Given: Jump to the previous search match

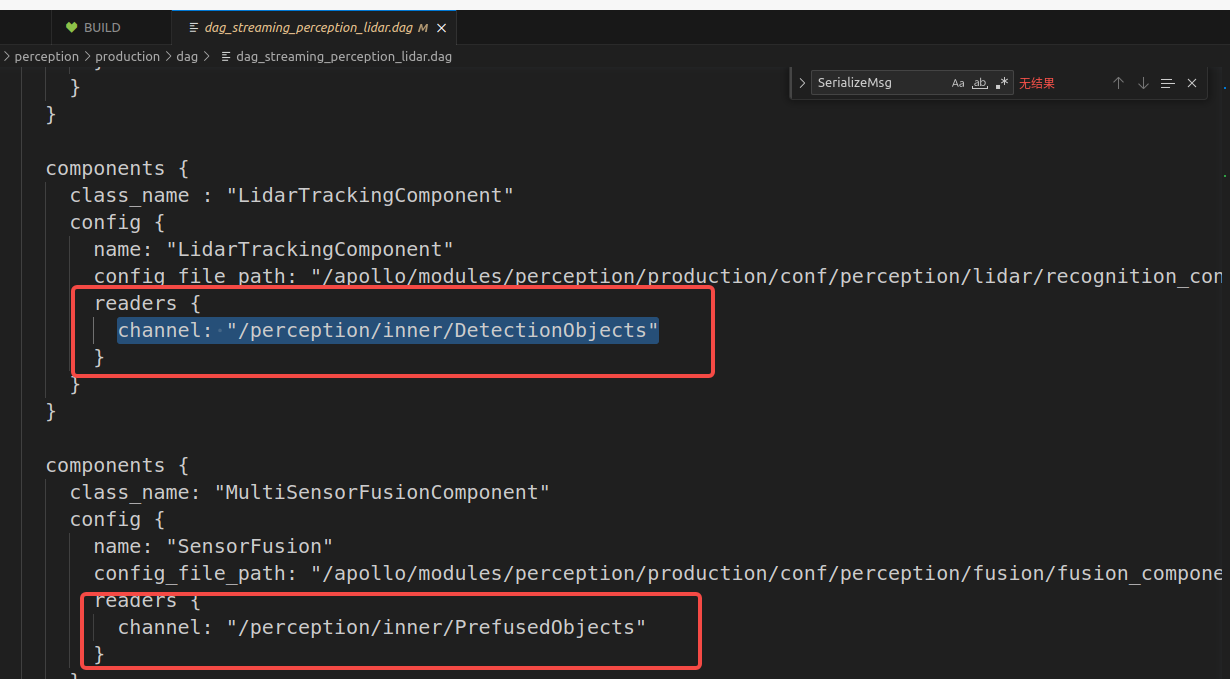Looking at the screenshot, I should pos(1118,83).
